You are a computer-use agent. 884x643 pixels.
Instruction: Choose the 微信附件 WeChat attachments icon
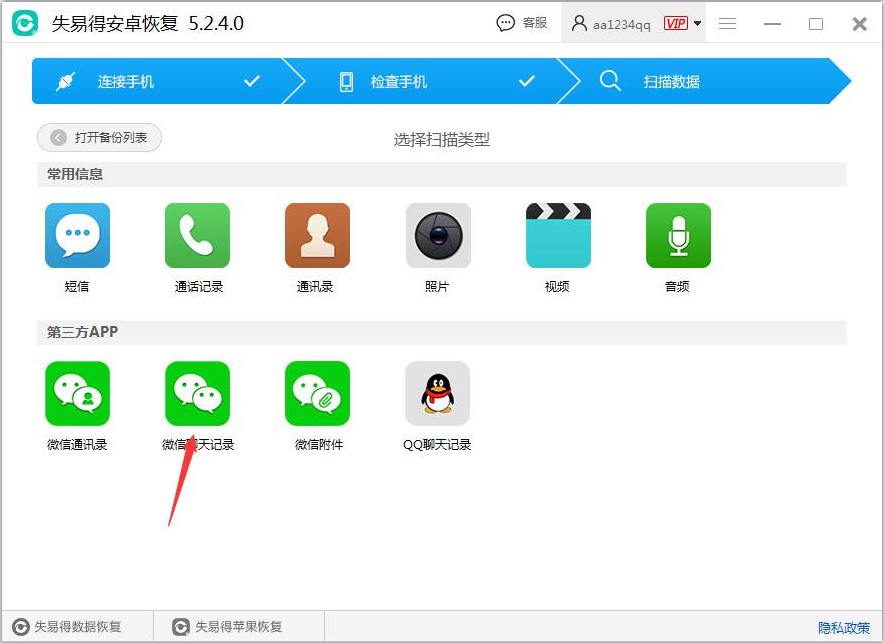(x=317, y=393)
